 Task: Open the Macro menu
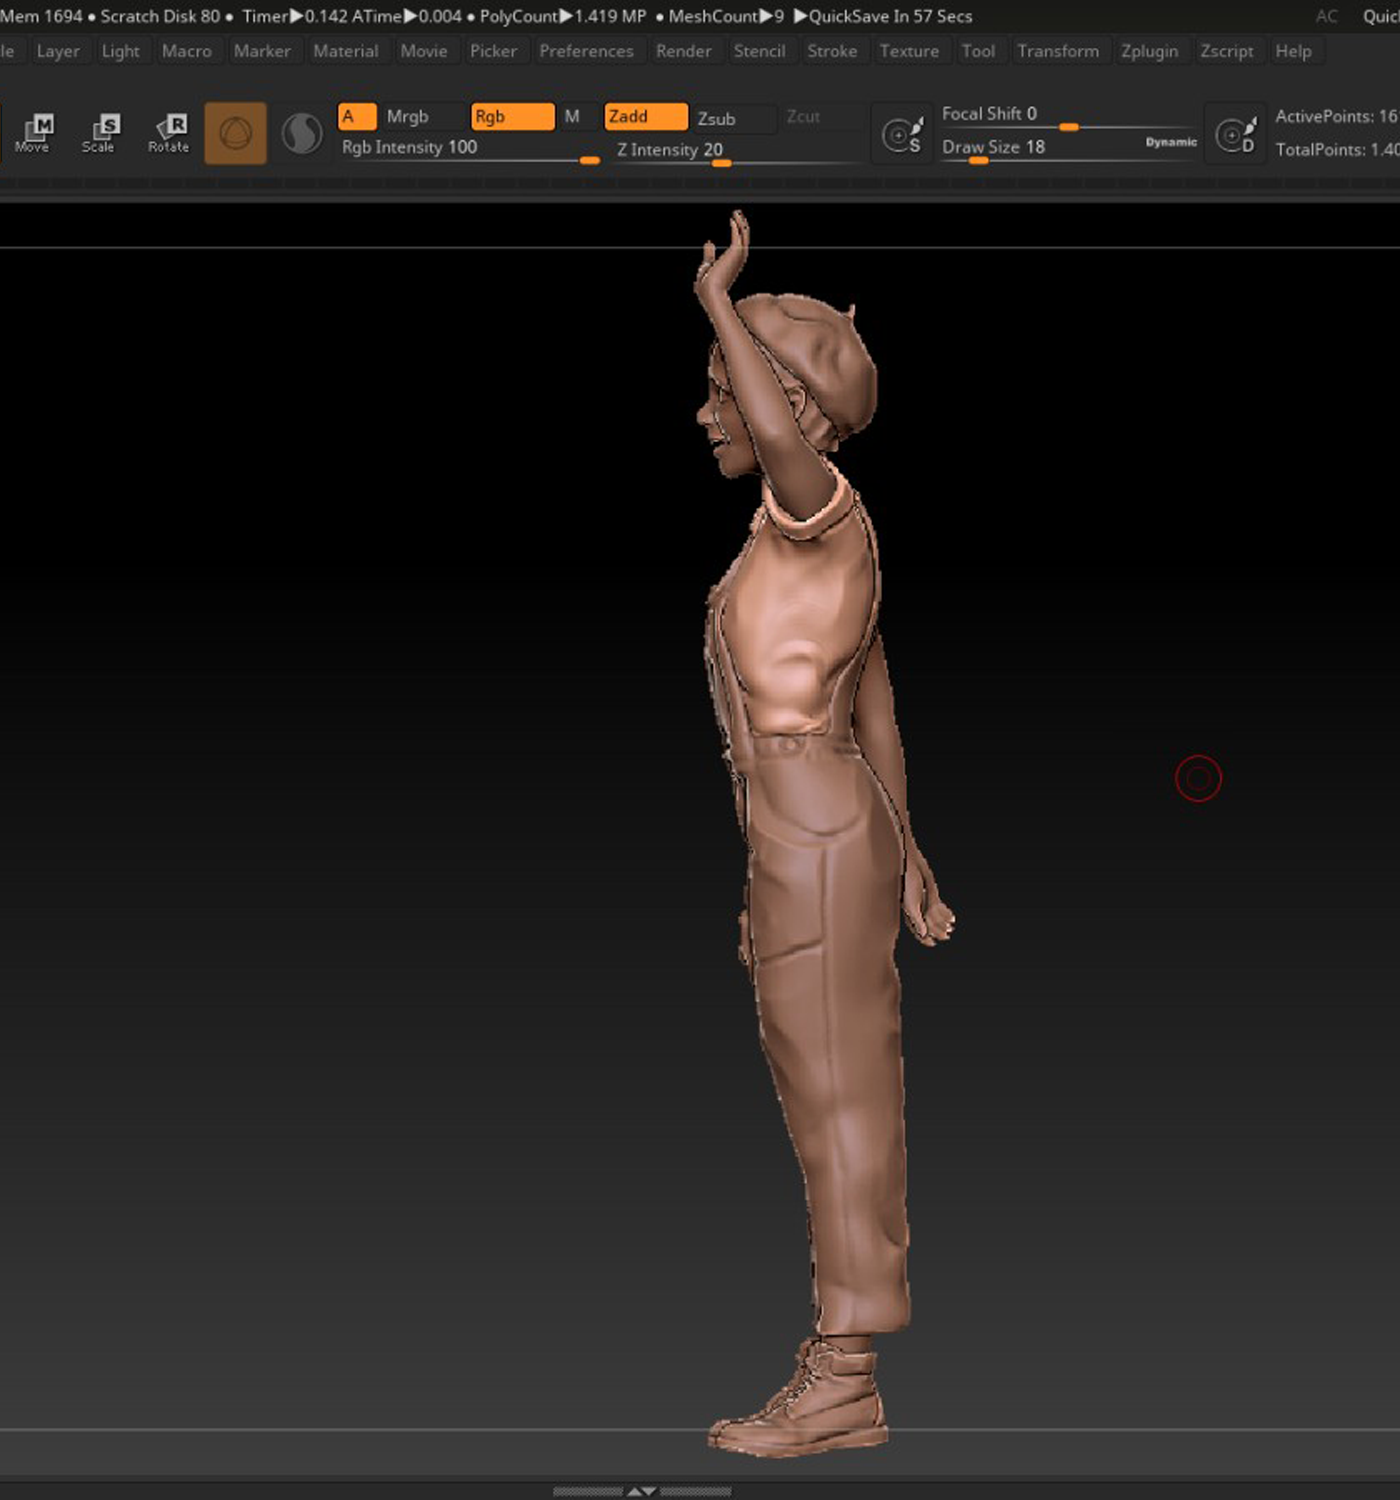187,51
